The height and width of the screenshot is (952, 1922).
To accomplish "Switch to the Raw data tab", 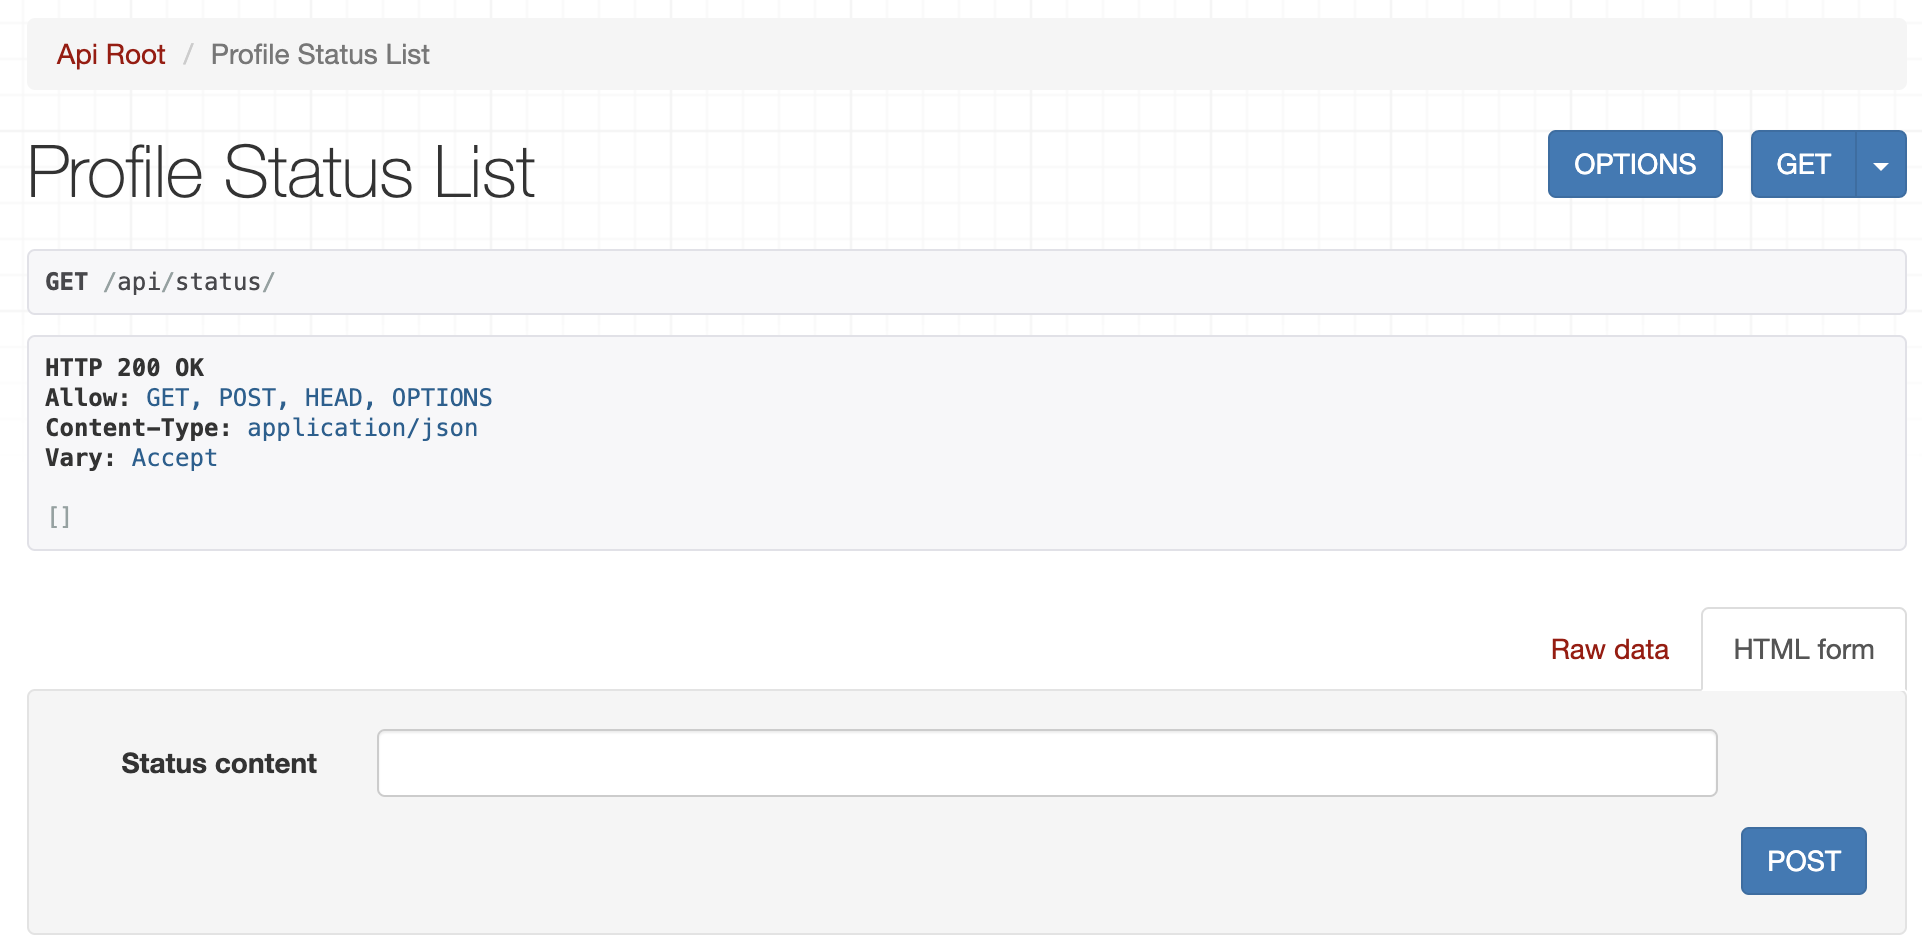I will pyautogui.click(x=1609, y=650).
